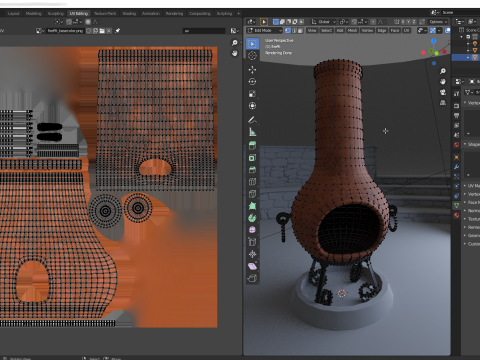Select the Edge Slide tool

tap(252, 242)
